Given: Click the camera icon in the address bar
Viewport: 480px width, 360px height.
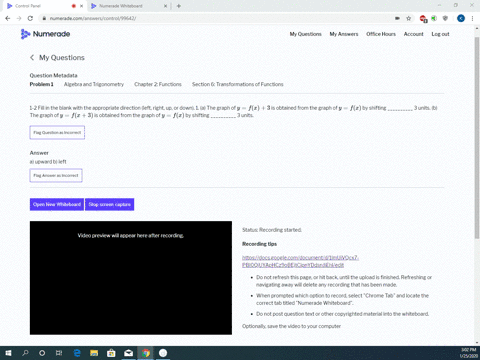Looking at the screenshot, I should (x=397, y=18).
